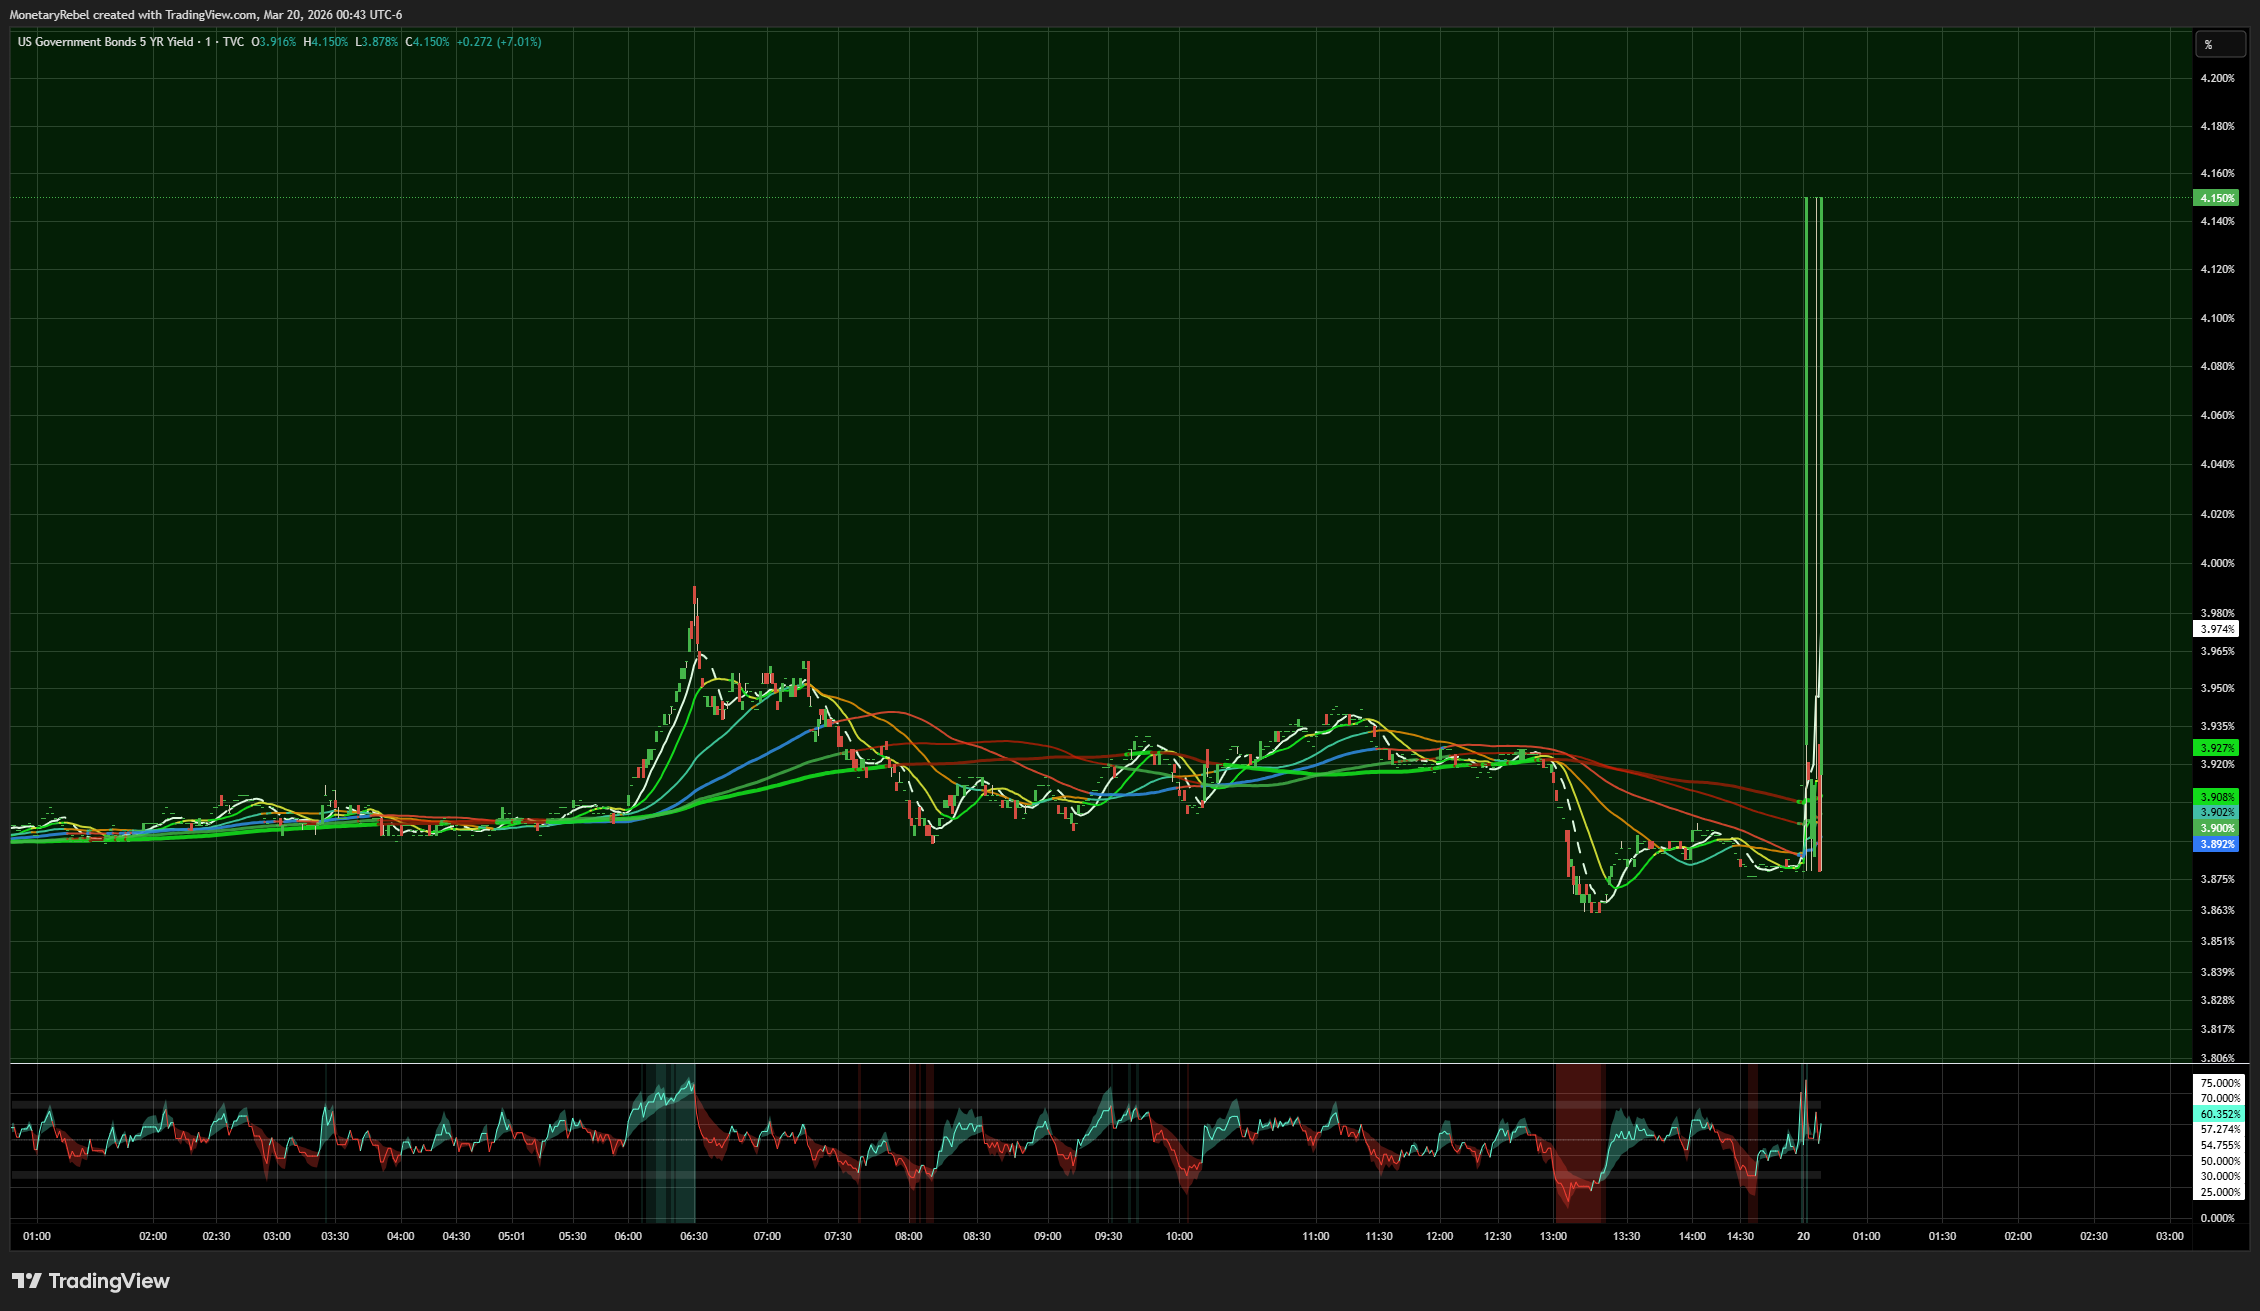
Task: Click the 0.000% RSI axis label
Action: click(2218, 1218)
